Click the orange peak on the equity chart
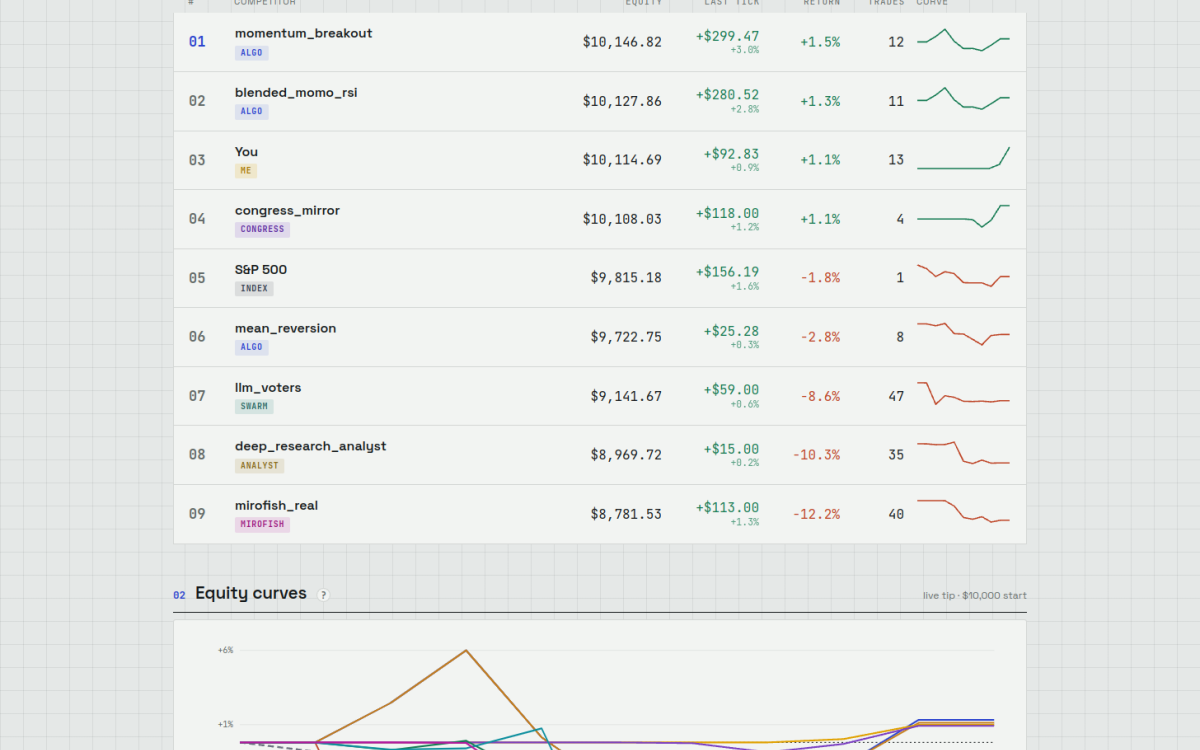This screenshot has height=750, width=1200. tap(466, 650)
